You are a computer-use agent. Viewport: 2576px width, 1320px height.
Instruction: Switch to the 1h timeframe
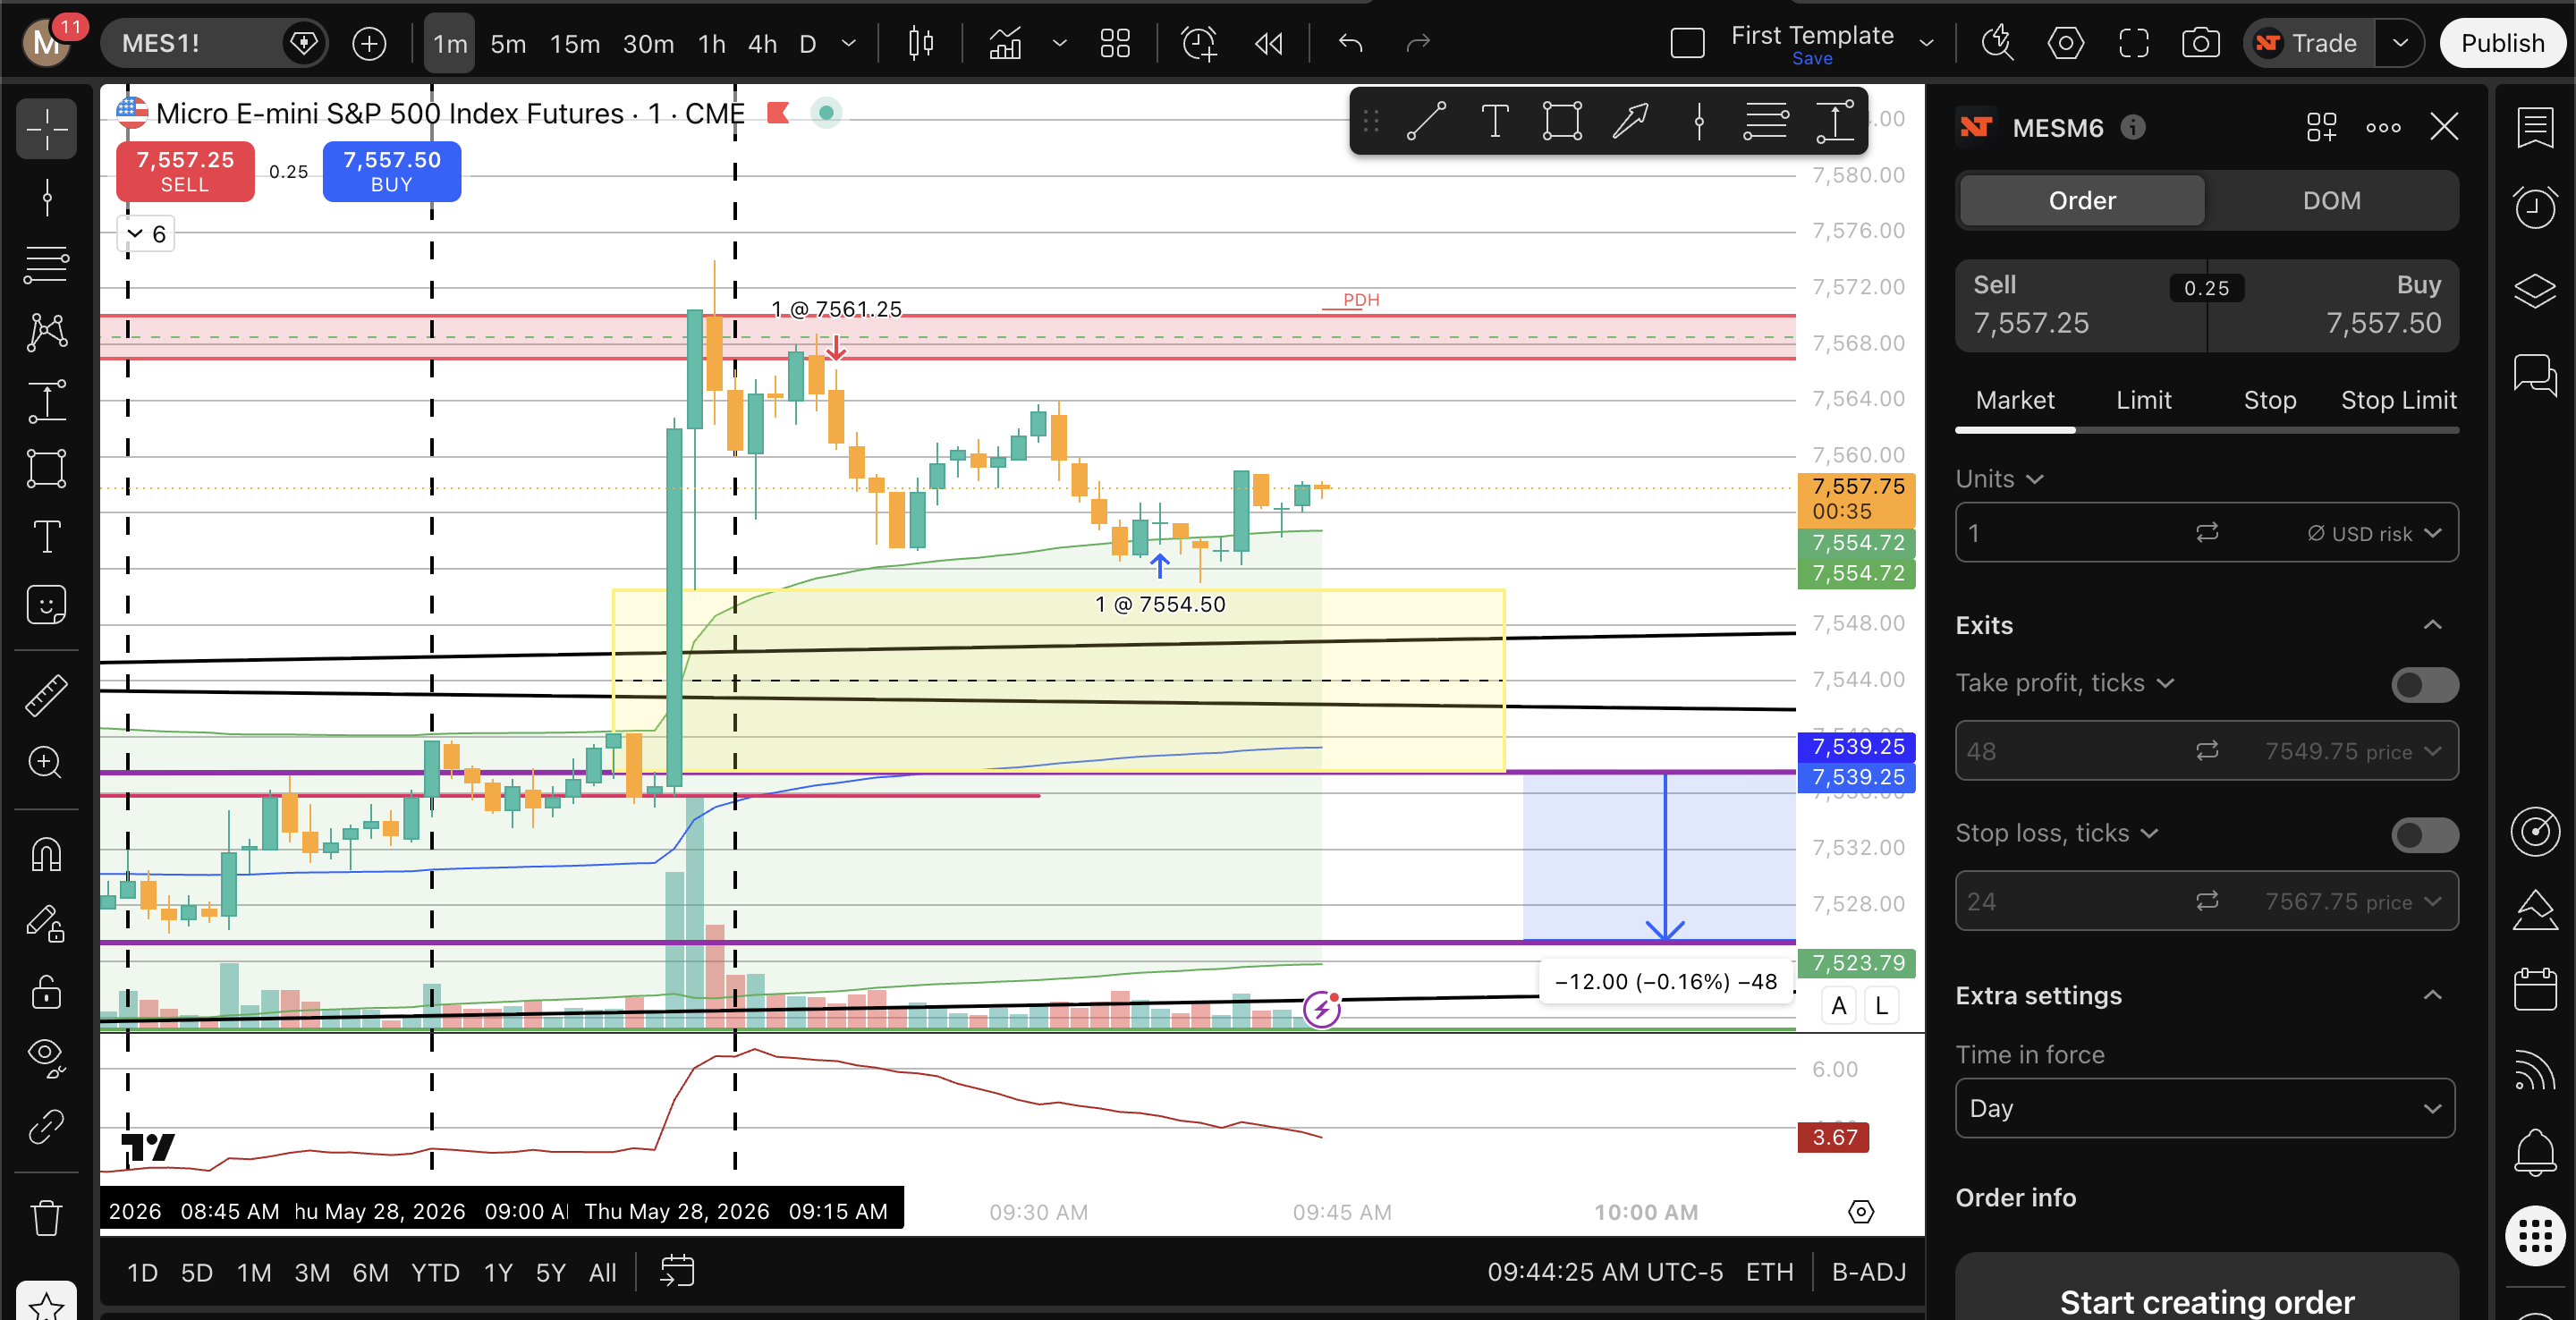click(x=711, y=43)
